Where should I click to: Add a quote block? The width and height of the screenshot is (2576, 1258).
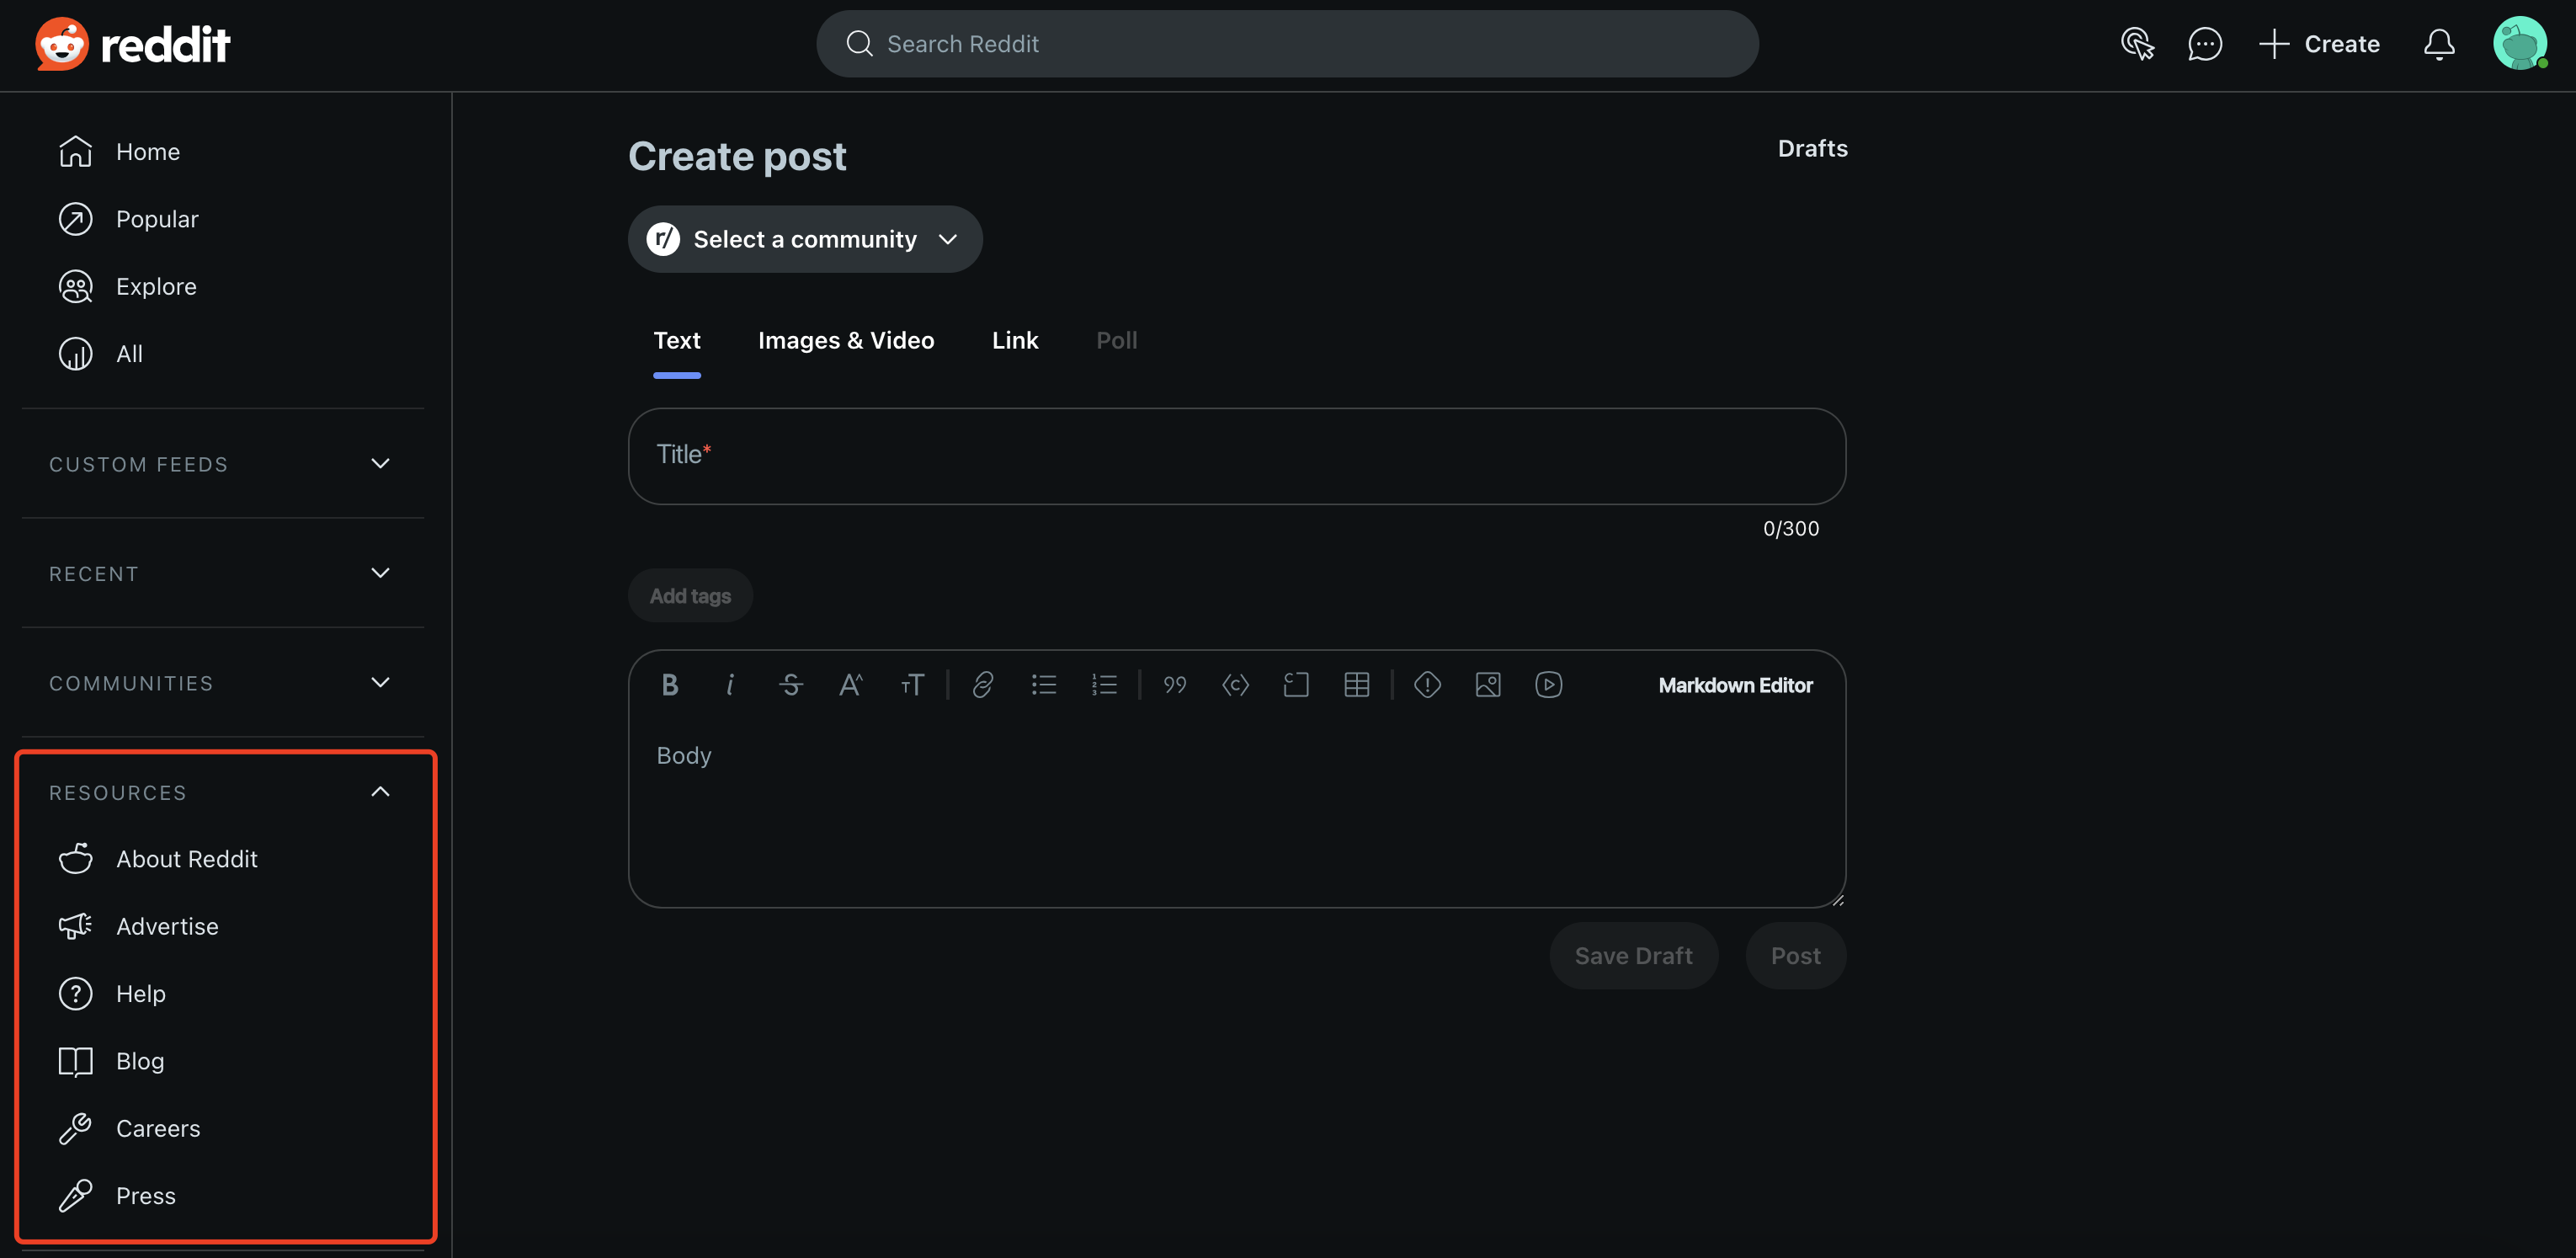coord(1175,685)
